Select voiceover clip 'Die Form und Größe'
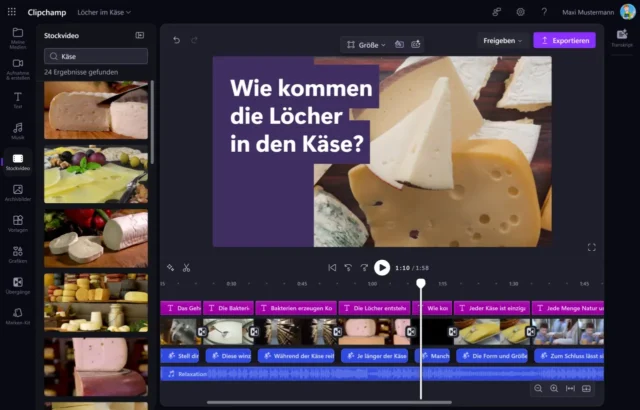Image resolution: width=640 pixels, height=410 pixels. click(492, 356)
